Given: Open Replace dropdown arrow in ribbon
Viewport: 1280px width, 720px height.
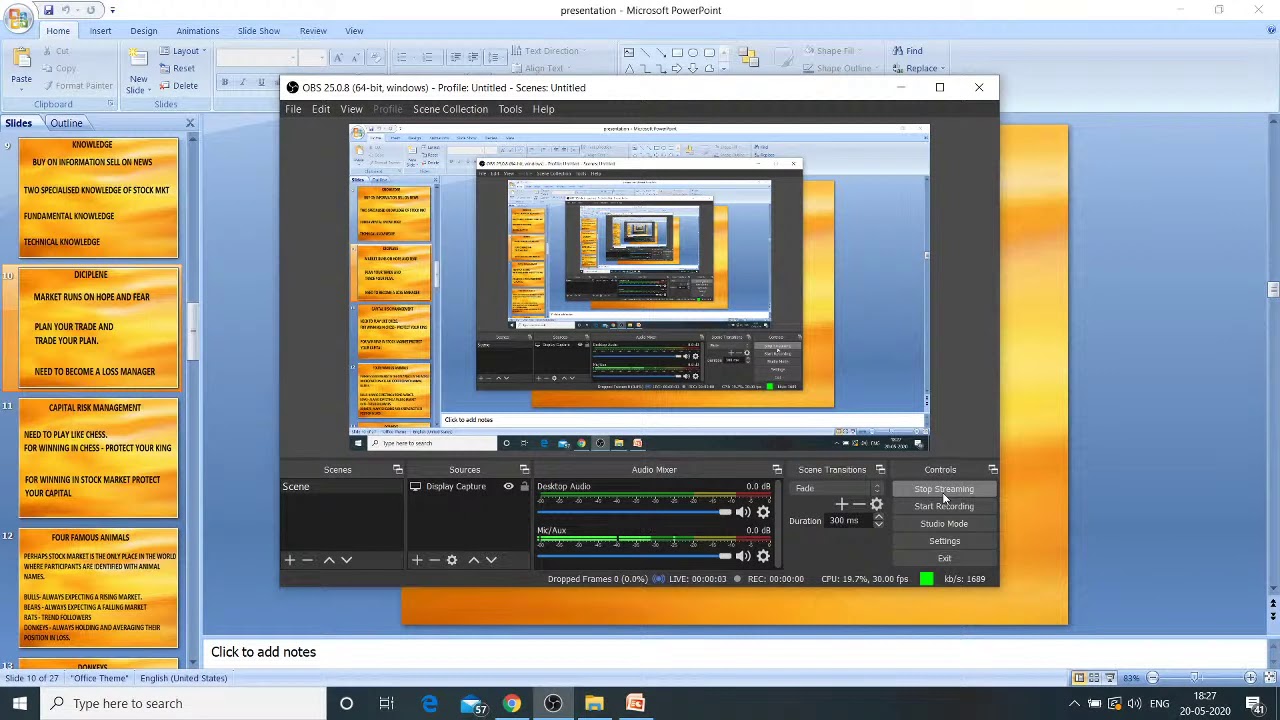Looking at the screenshot, I should [x=942, y=69].
